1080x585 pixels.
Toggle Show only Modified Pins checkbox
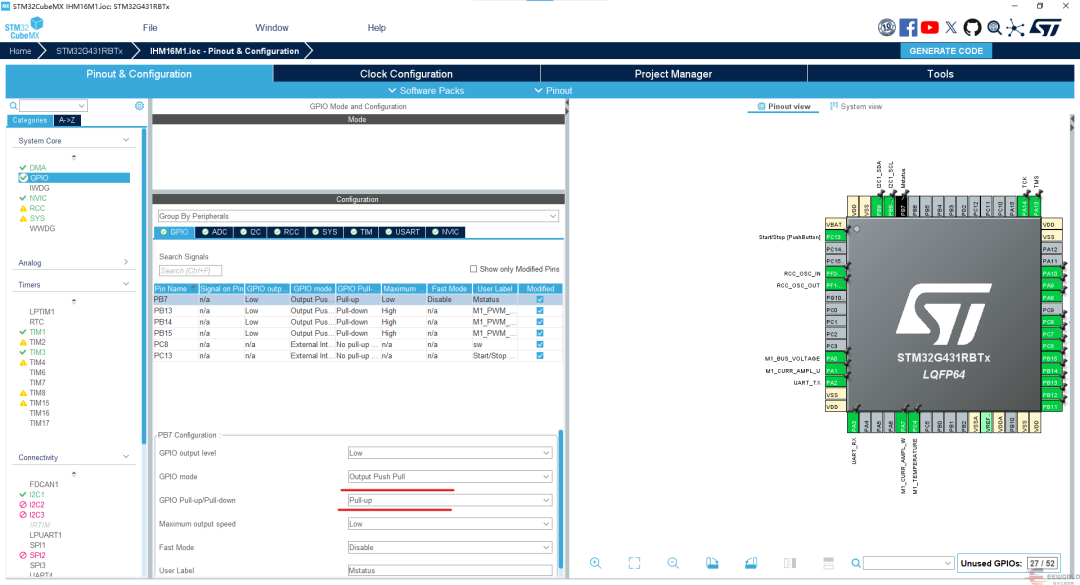(473, 269)
